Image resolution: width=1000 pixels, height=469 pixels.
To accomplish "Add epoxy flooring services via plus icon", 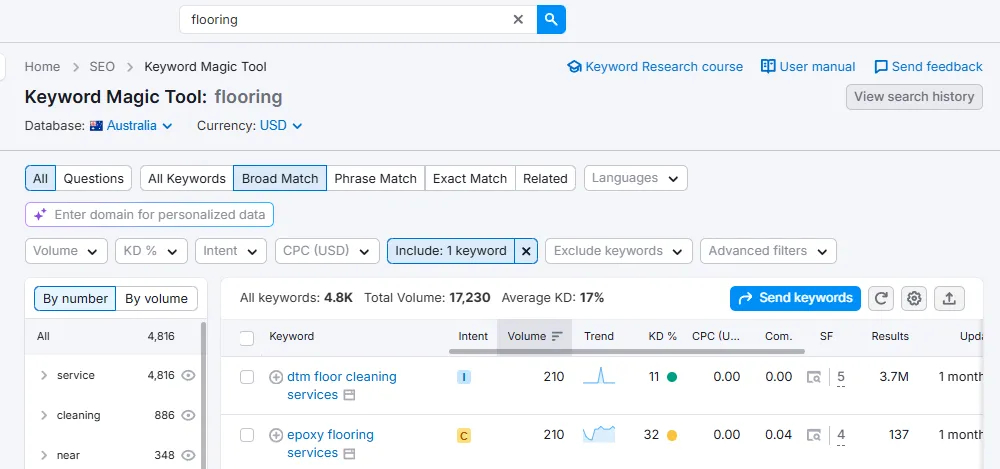I will point(276,435).
